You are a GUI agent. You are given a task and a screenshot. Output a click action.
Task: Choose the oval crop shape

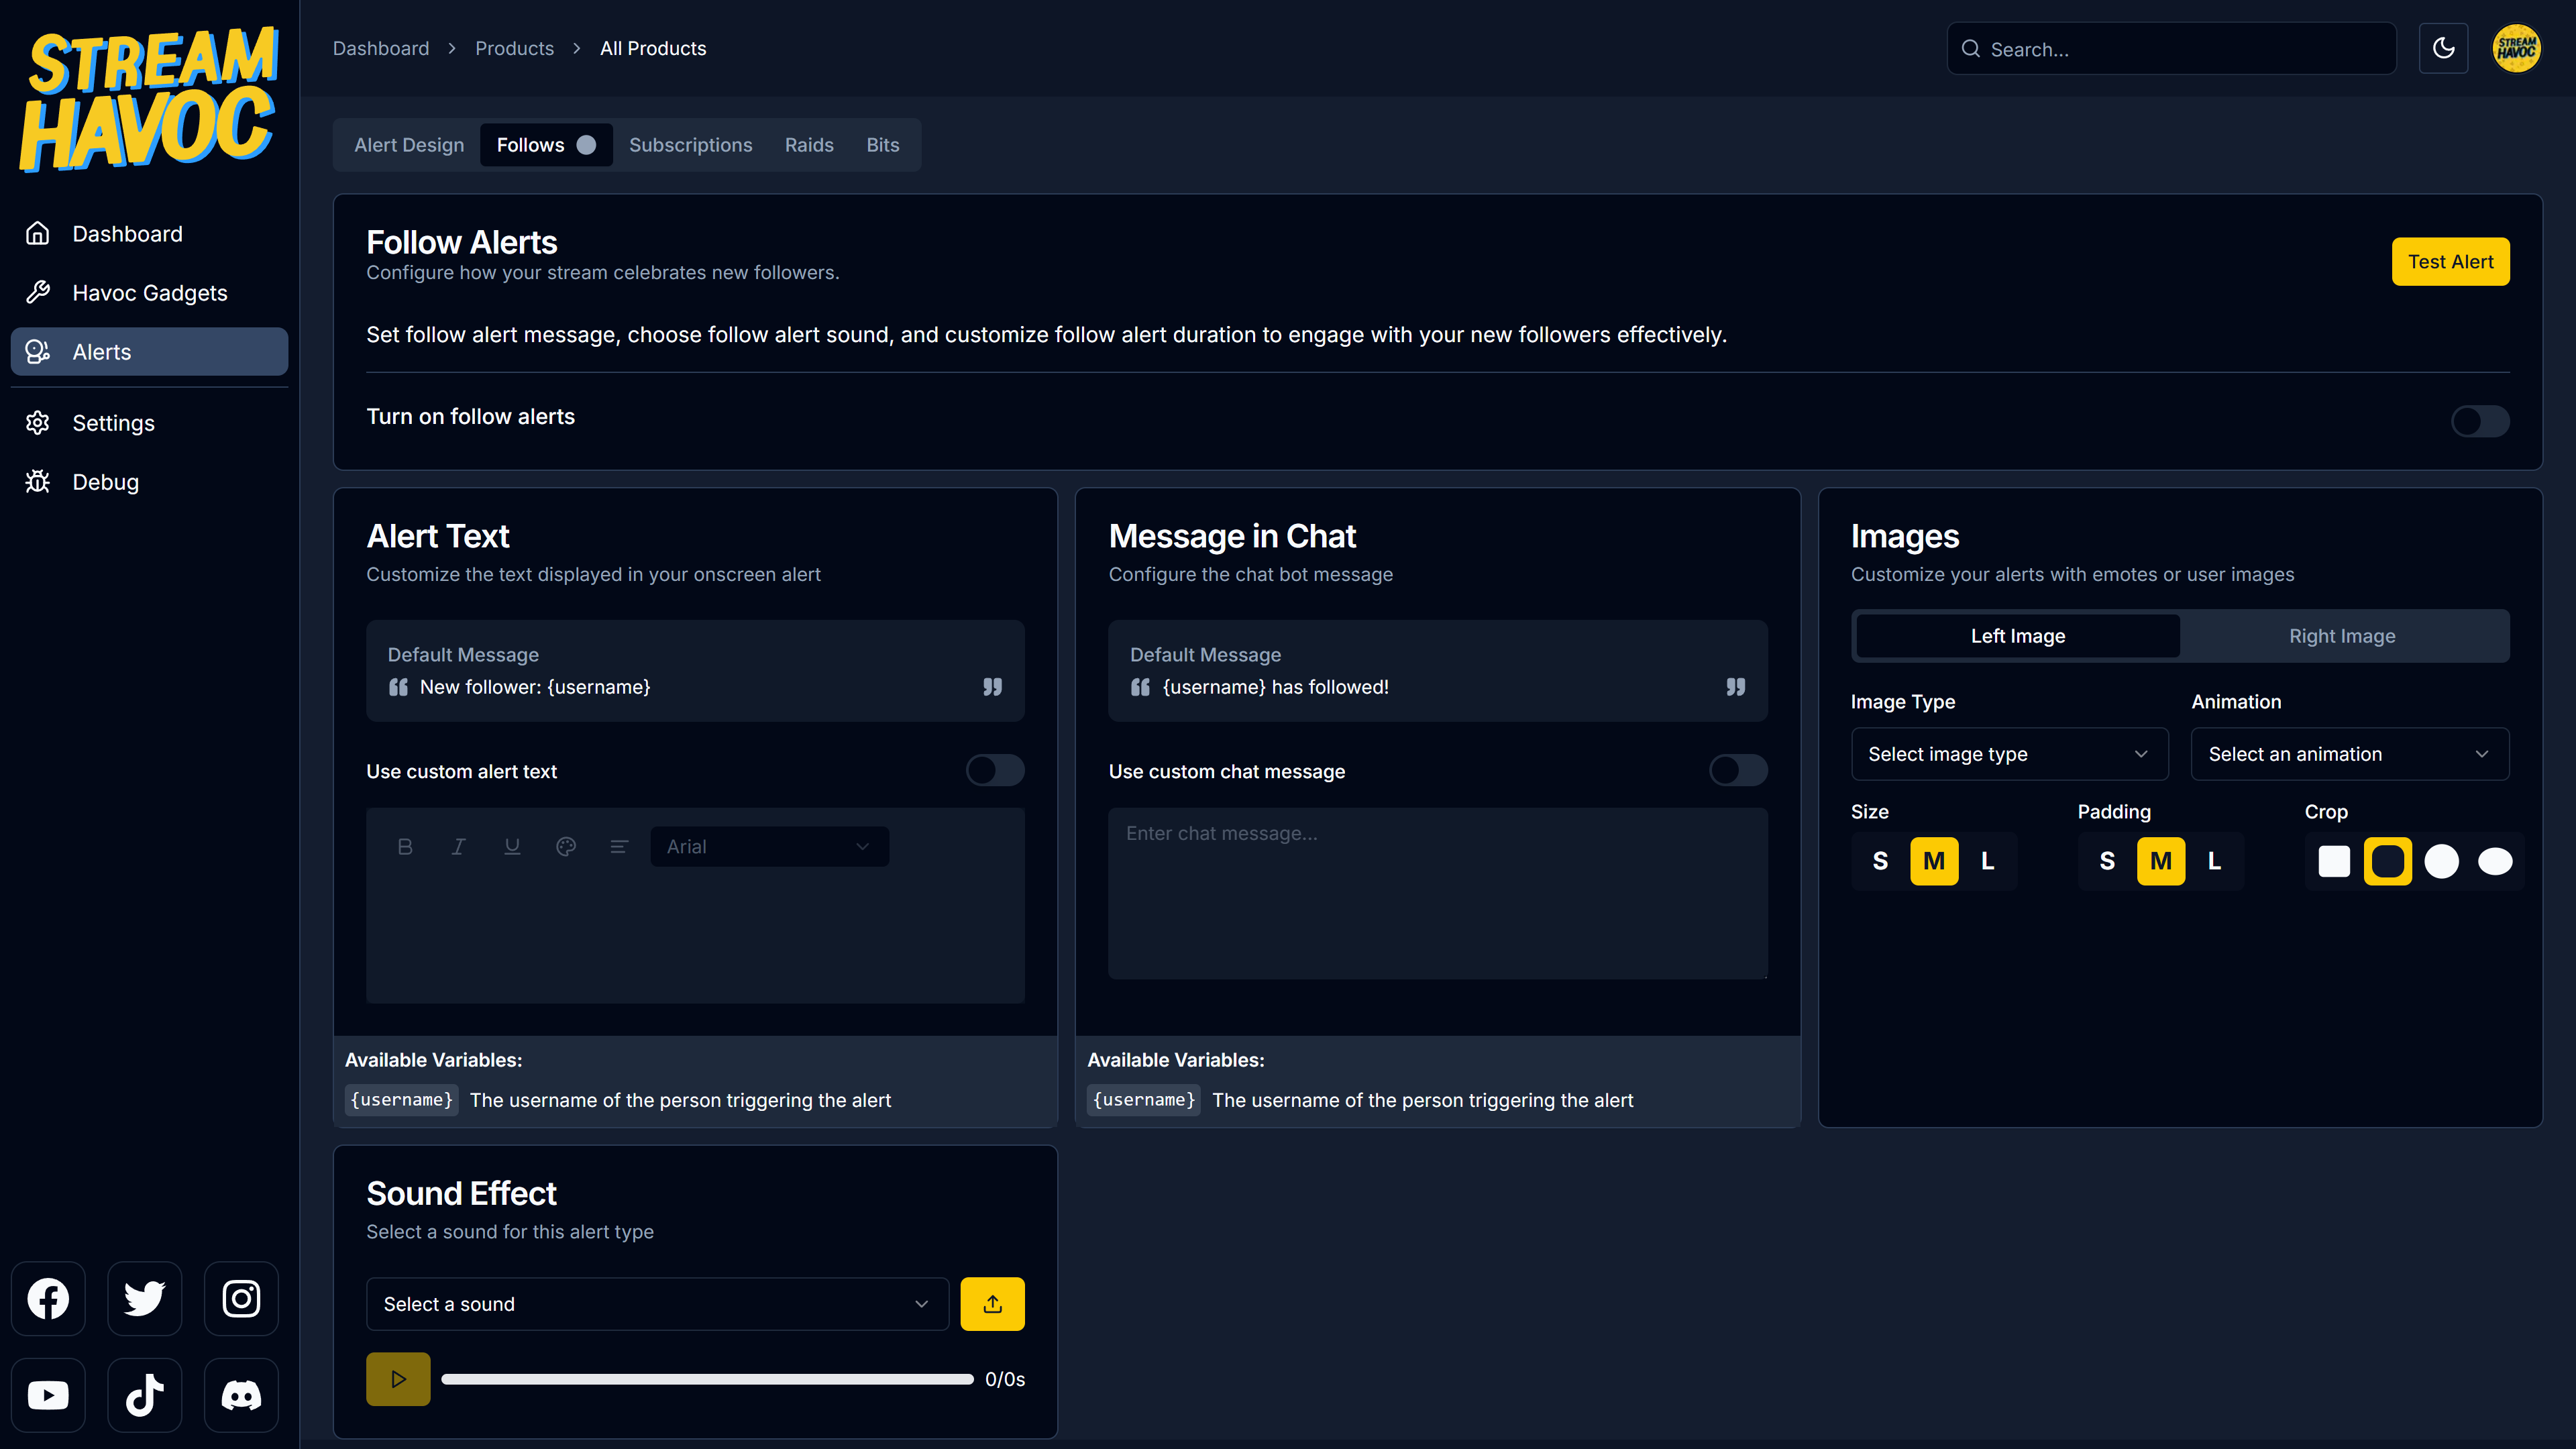[x=2495, y=861]
